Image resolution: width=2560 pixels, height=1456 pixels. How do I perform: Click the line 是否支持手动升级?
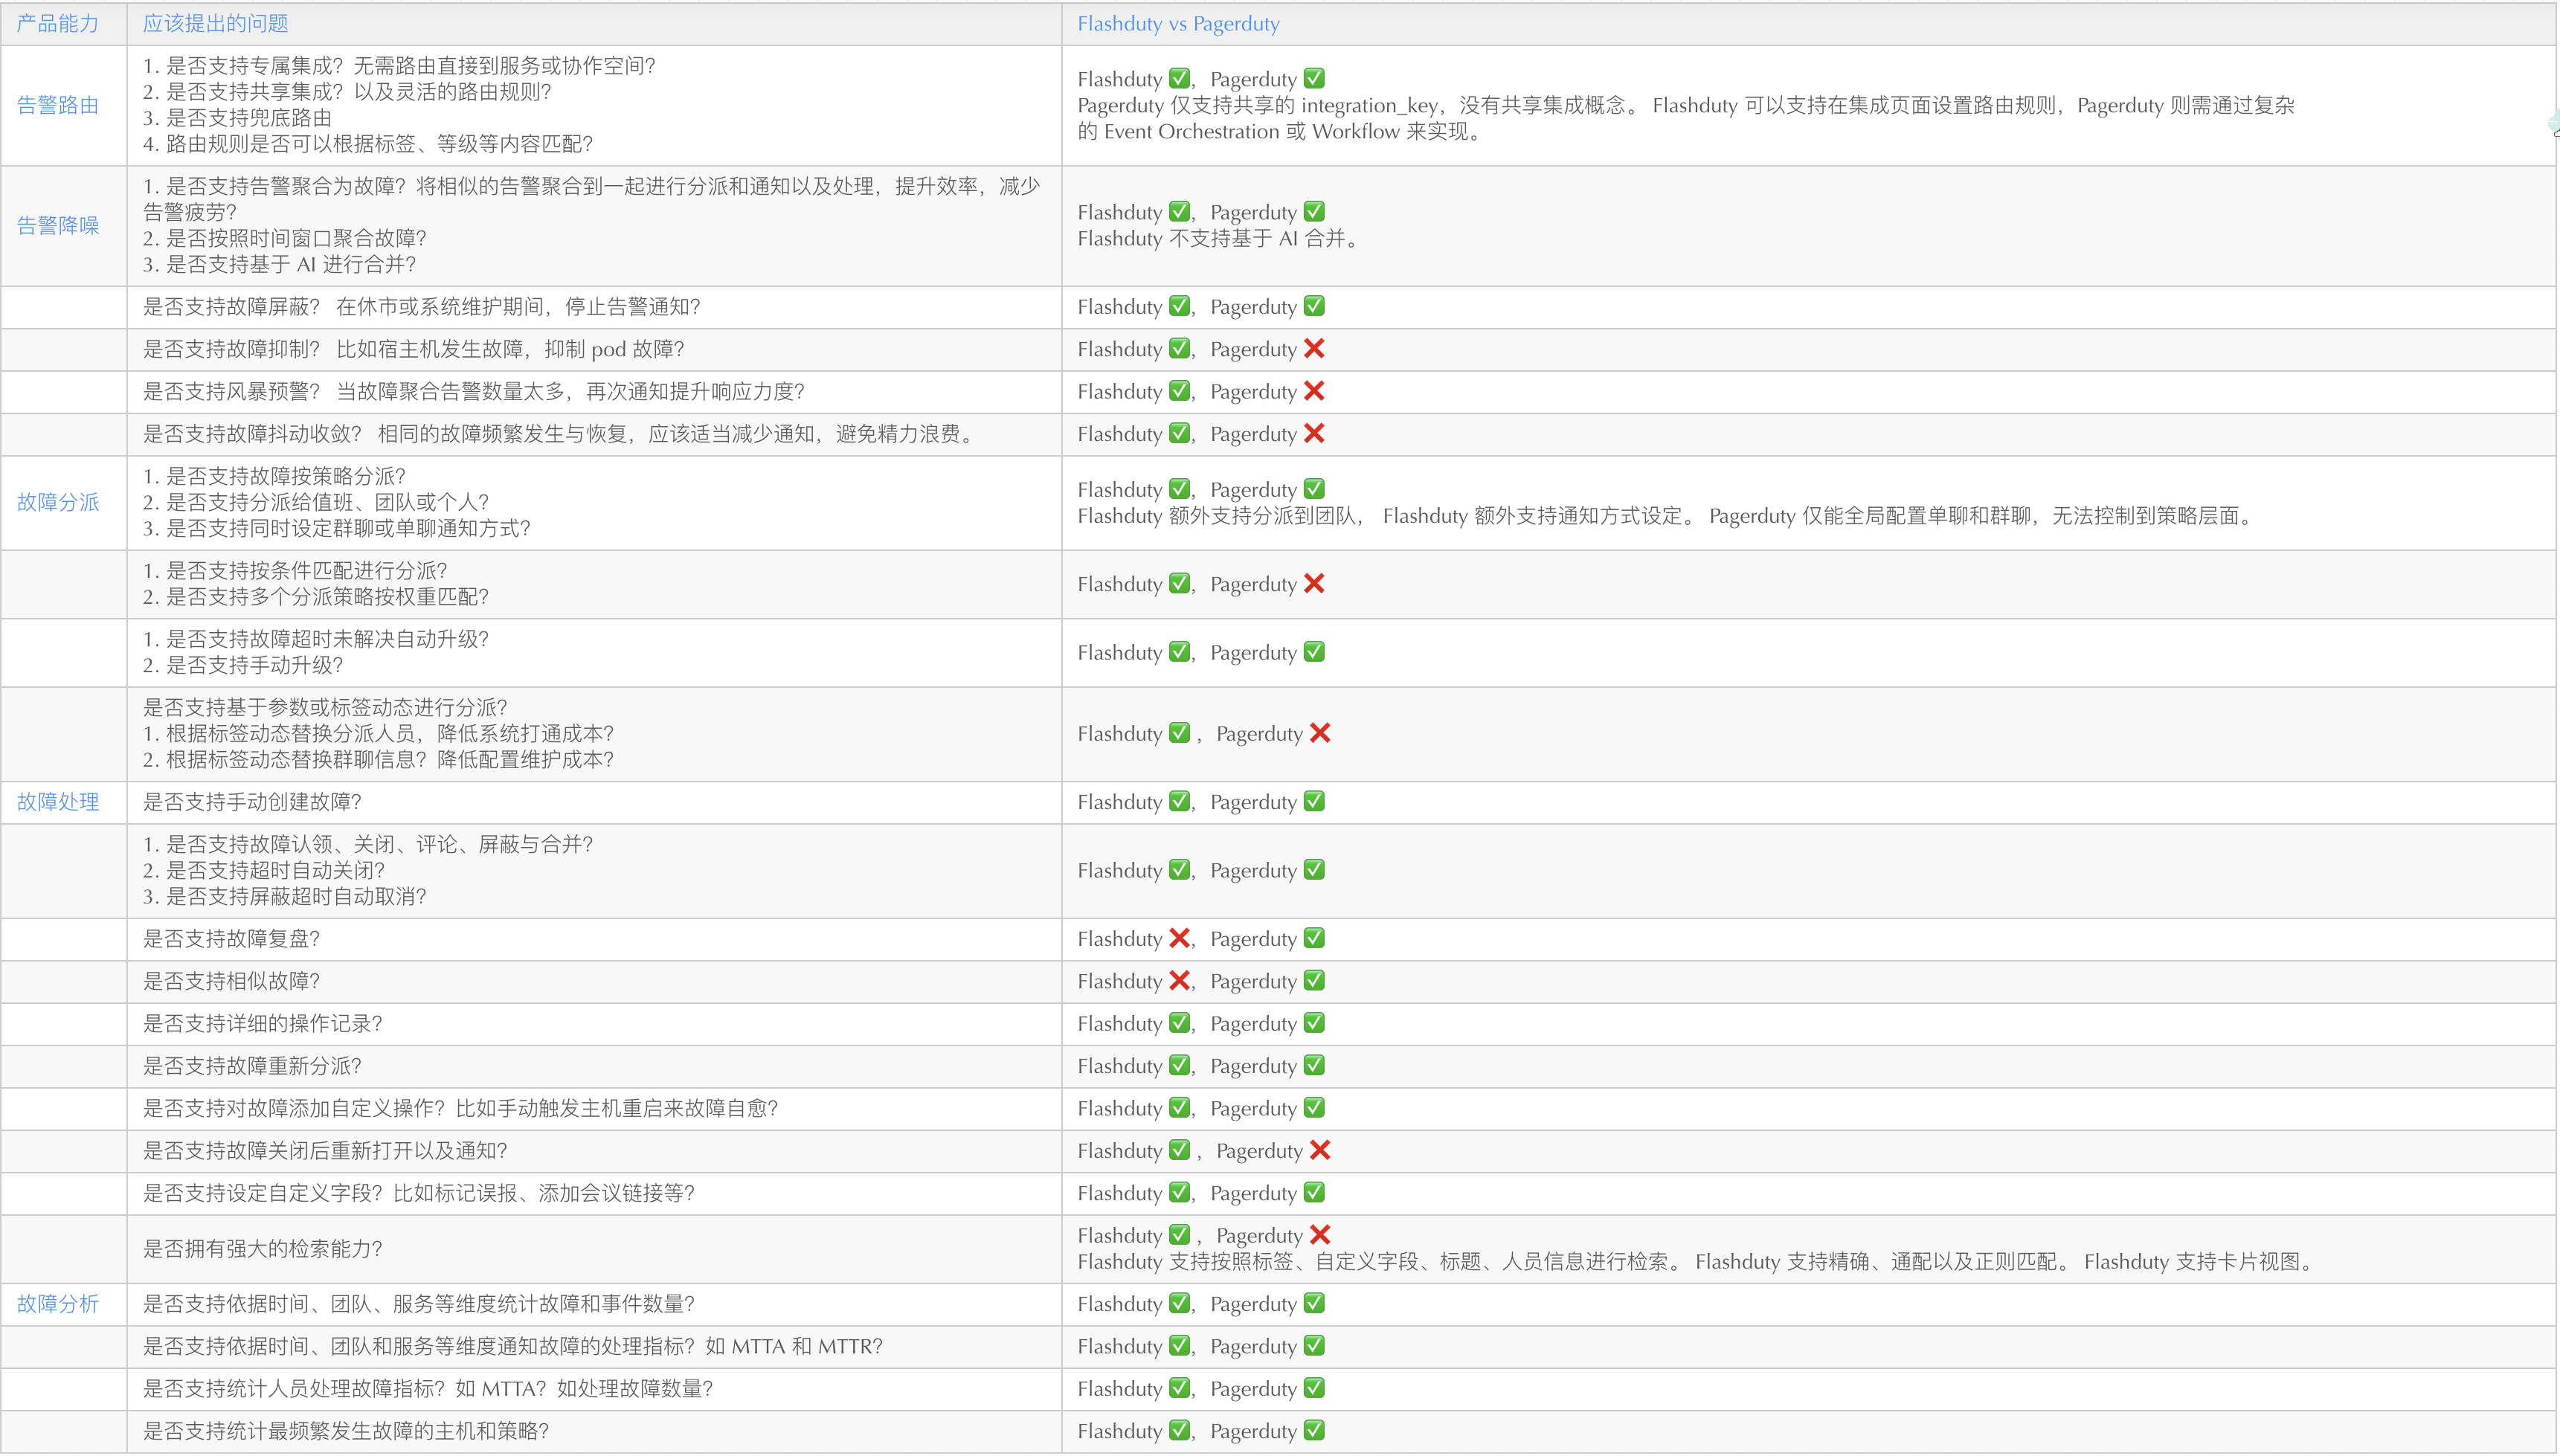pyautogui.click(x=243, y=665)
